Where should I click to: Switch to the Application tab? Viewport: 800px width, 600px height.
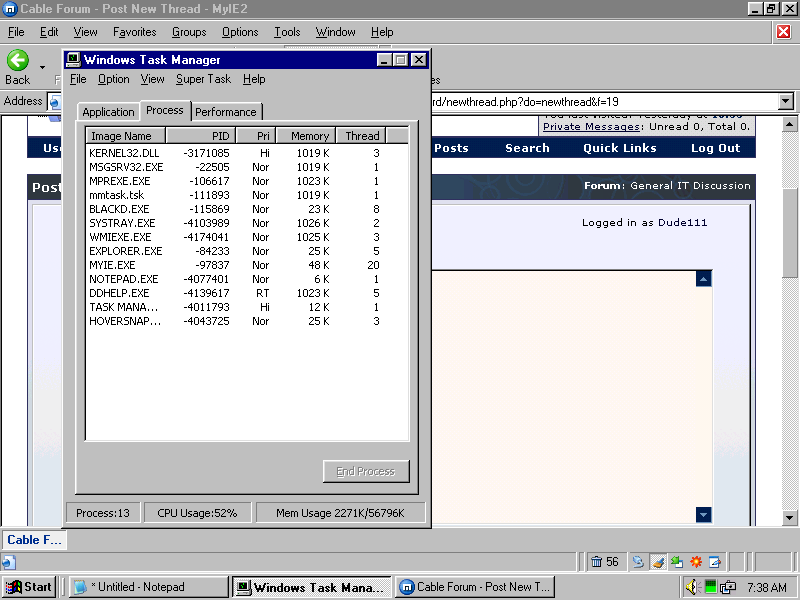[108, 112]
